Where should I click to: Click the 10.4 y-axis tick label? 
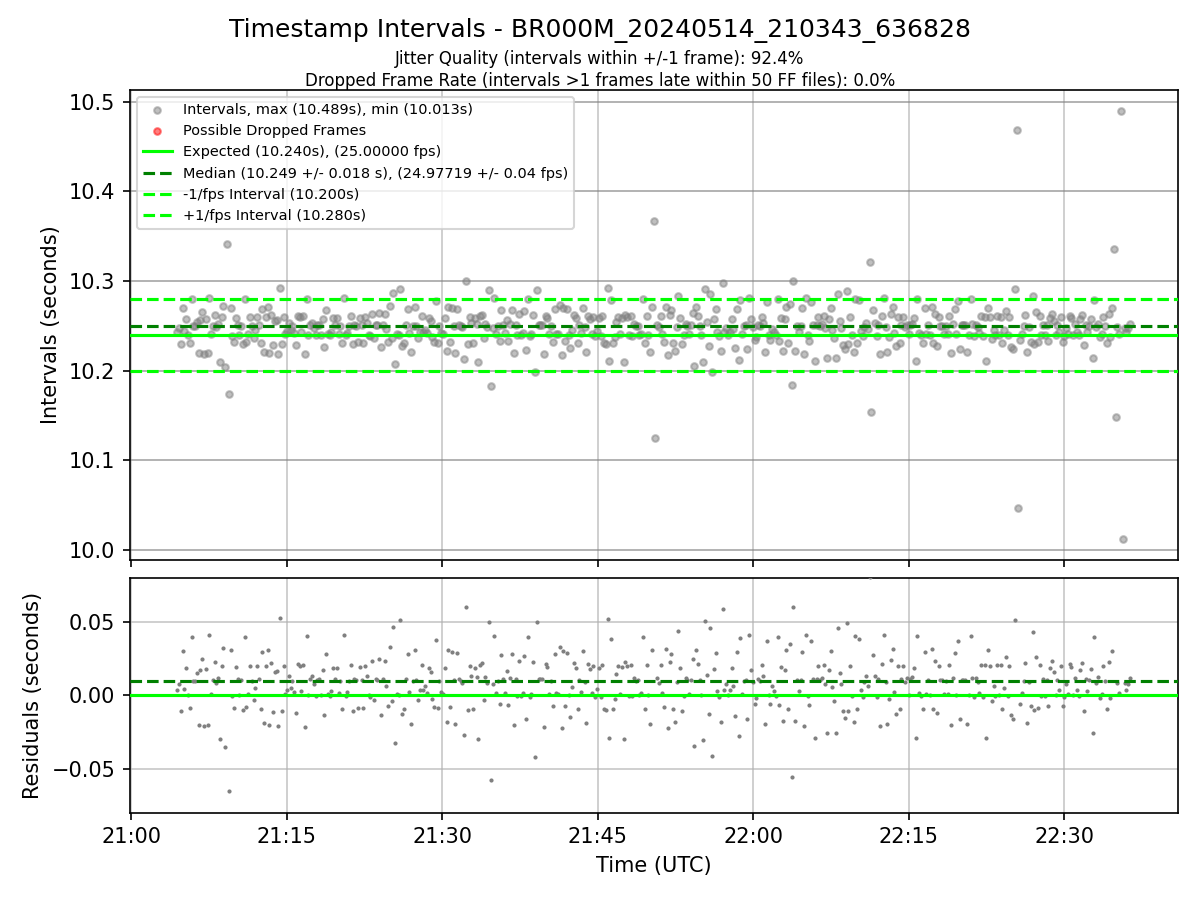[92, 191]
